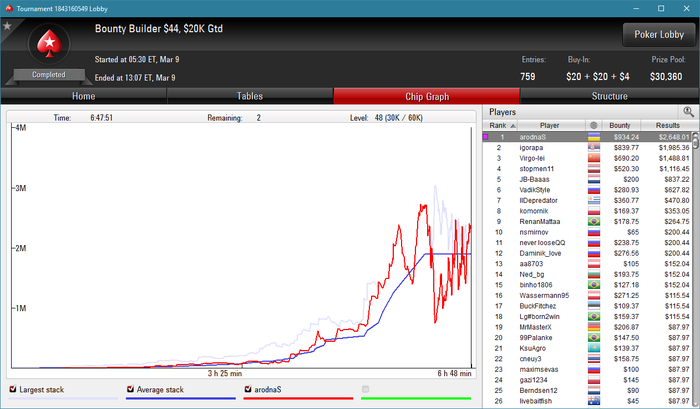This screenshot has width=700, height=409.
Task: Click the green unused color line
Action: coord(416,398)
